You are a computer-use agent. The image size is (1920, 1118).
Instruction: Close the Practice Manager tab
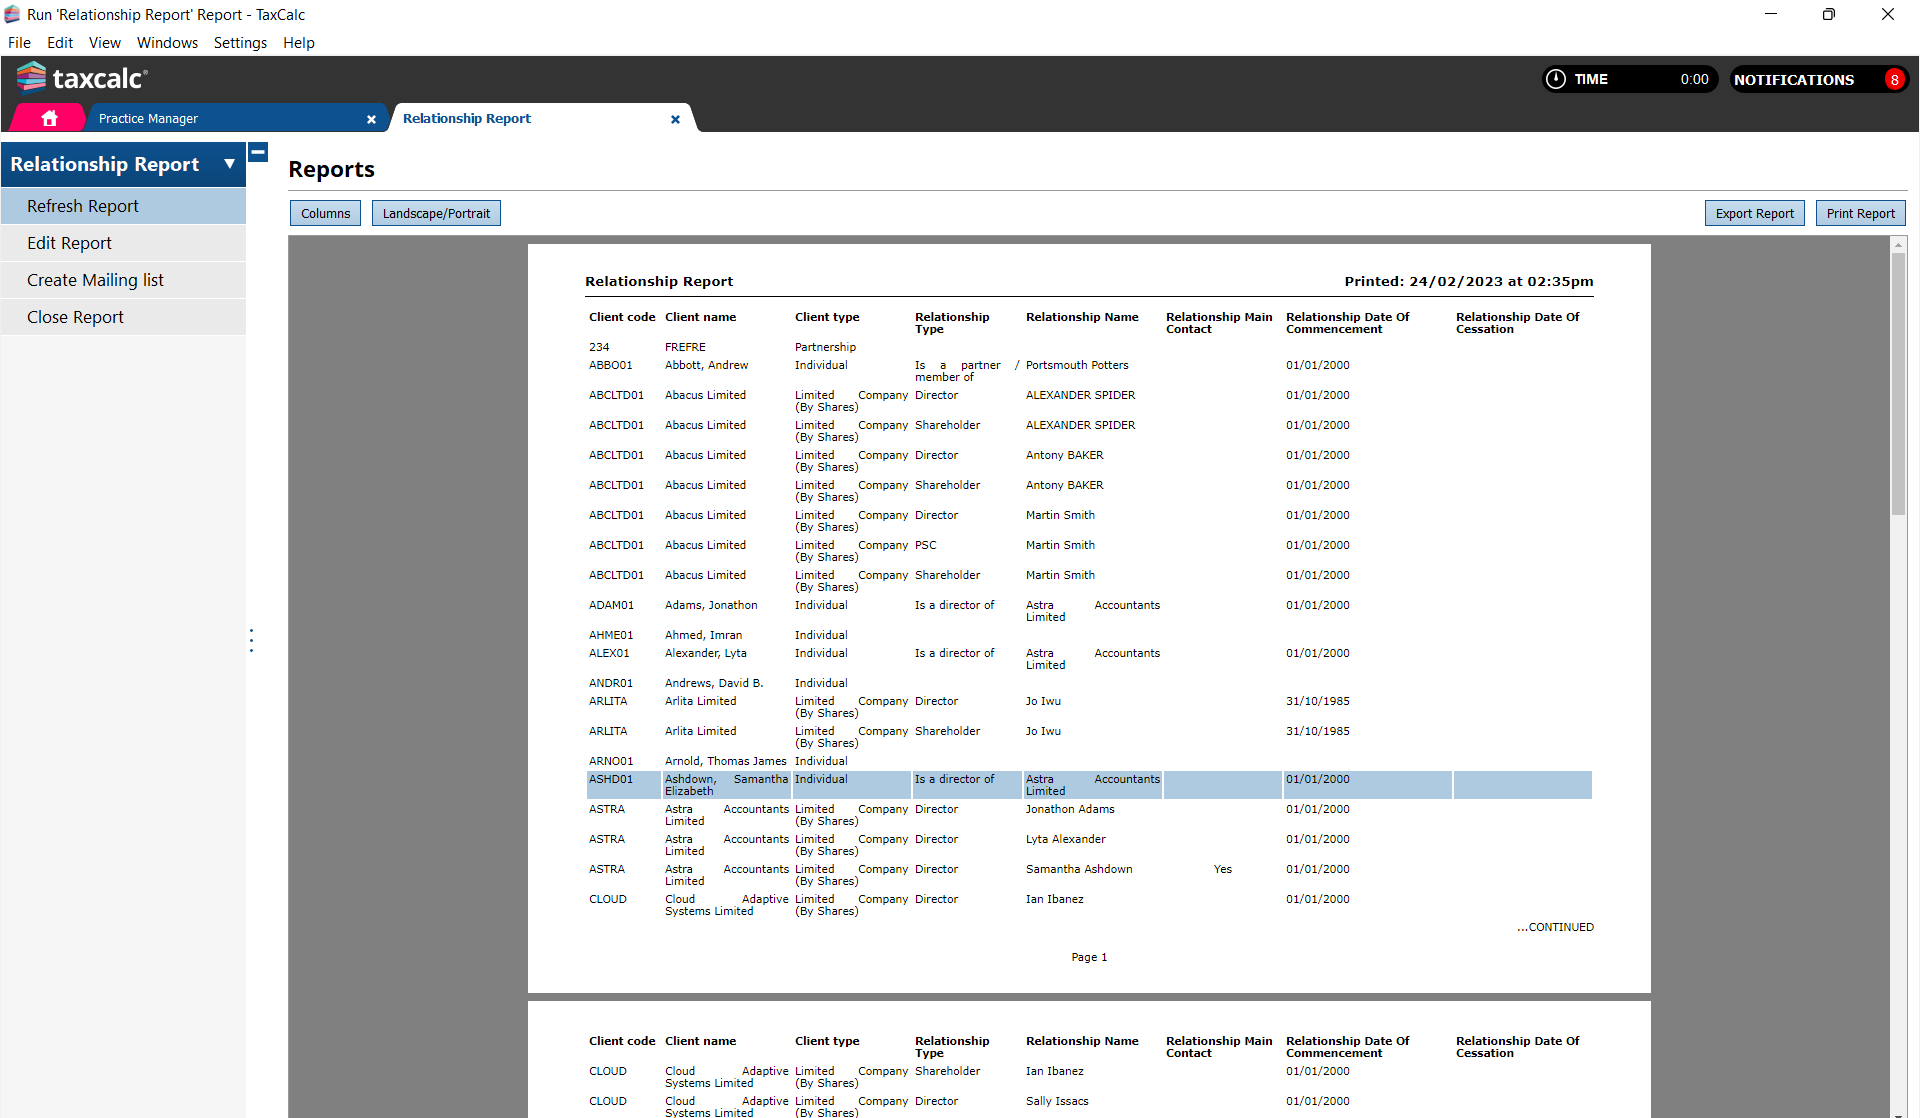tap(371, 119)
